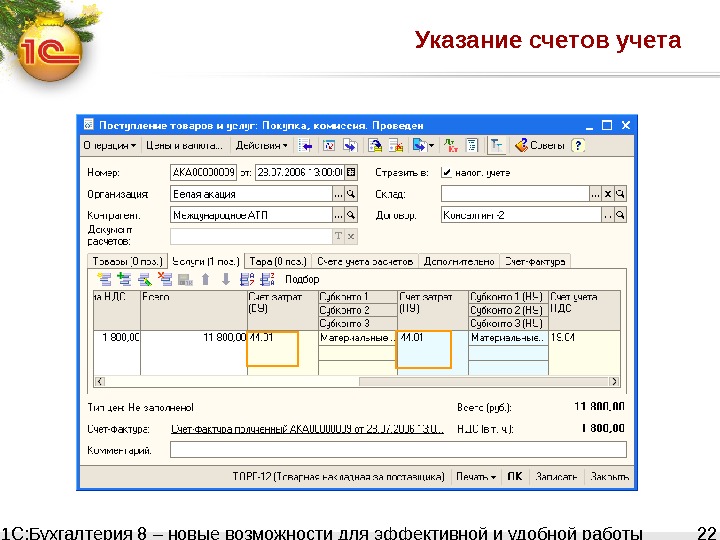Expand the Go To icon's dropdown arrow
This screenshot has width=720, height=540.
point(432,146)
